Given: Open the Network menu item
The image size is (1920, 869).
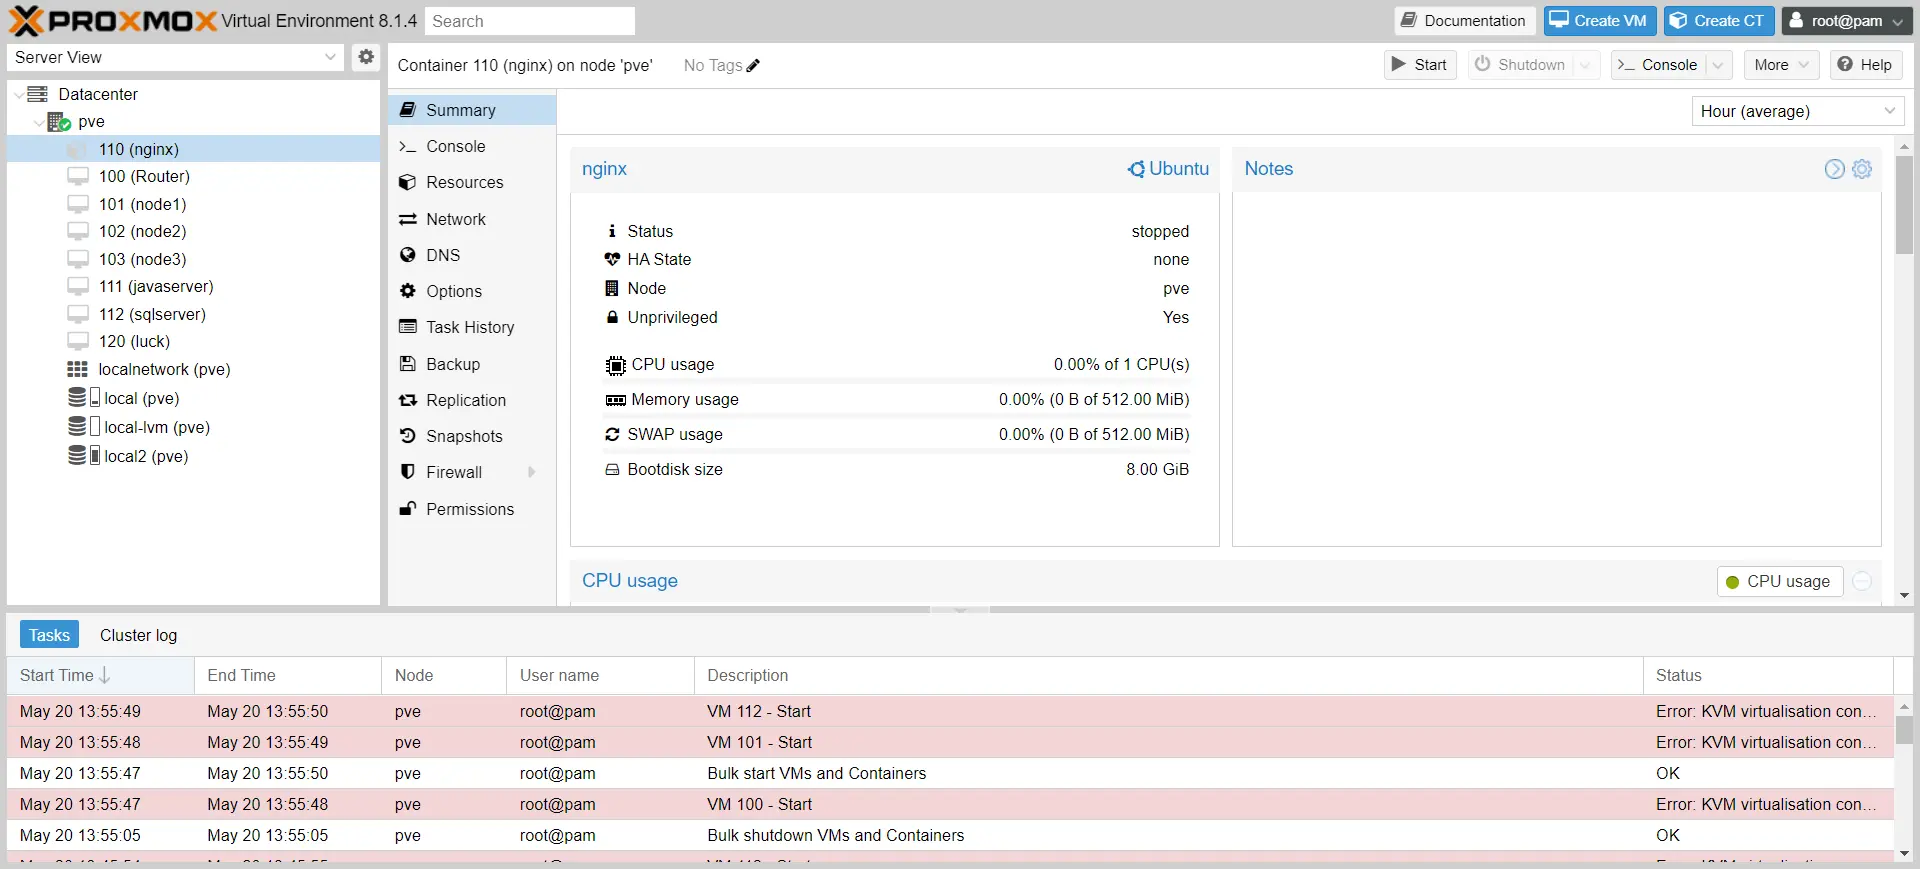Looking at the screenshot, I should pos(472,219).
